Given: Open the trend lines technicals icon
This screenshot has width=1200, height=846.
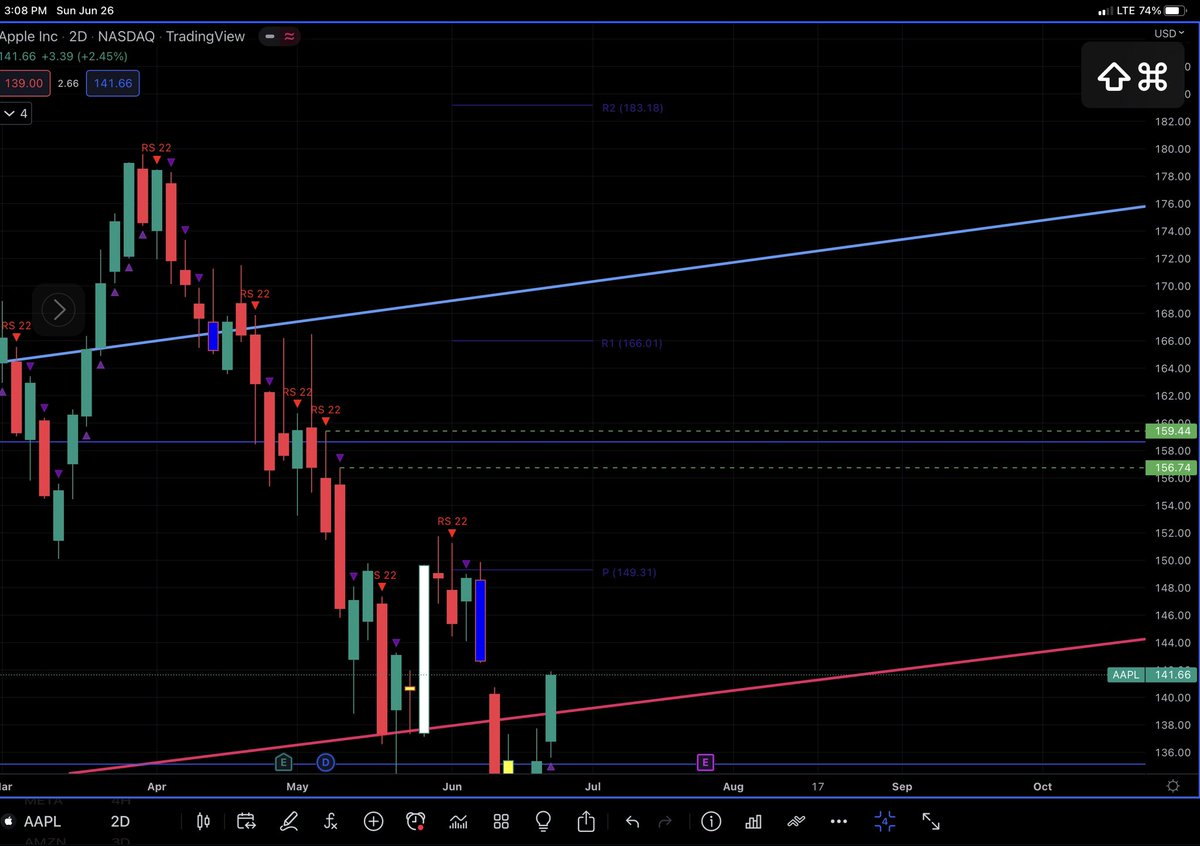Looking at the screenshot, I should coord(796,821).
